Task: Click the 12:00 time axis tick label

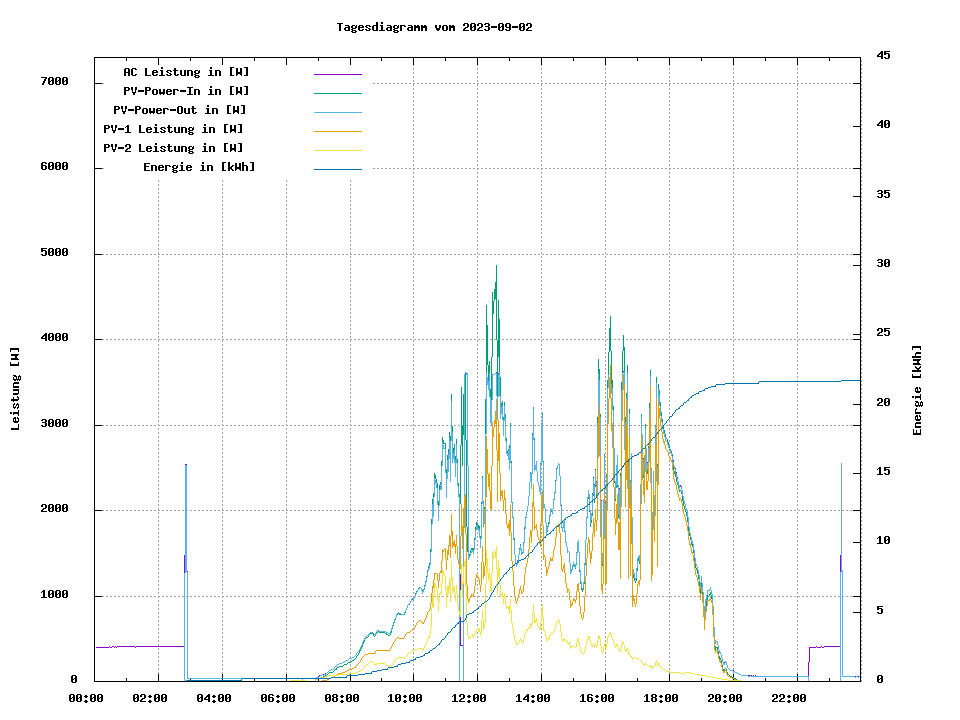Action: pos(469,698)
